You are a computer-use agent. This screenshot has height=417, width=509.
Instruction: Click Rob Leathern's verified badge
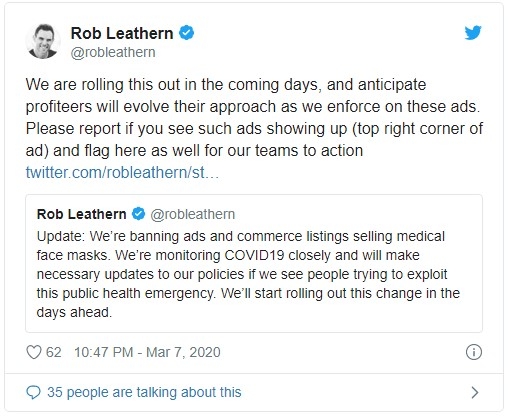(187, 33)
